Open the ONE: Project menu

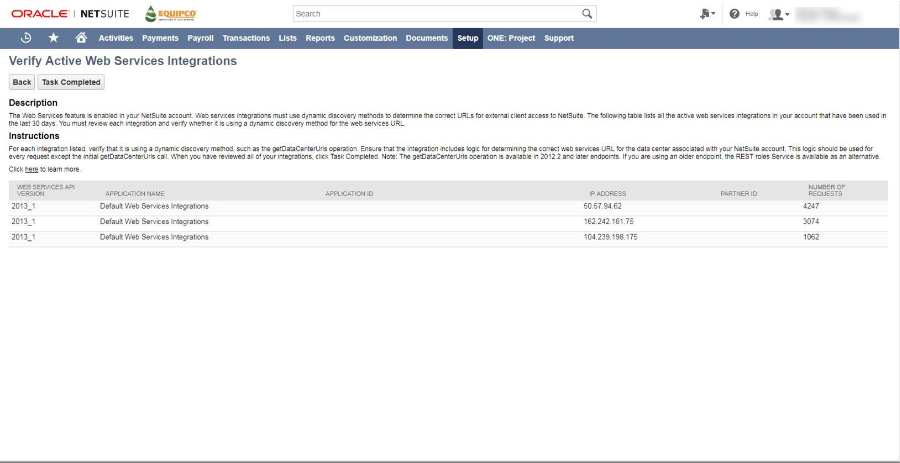(x=511, y=38)
